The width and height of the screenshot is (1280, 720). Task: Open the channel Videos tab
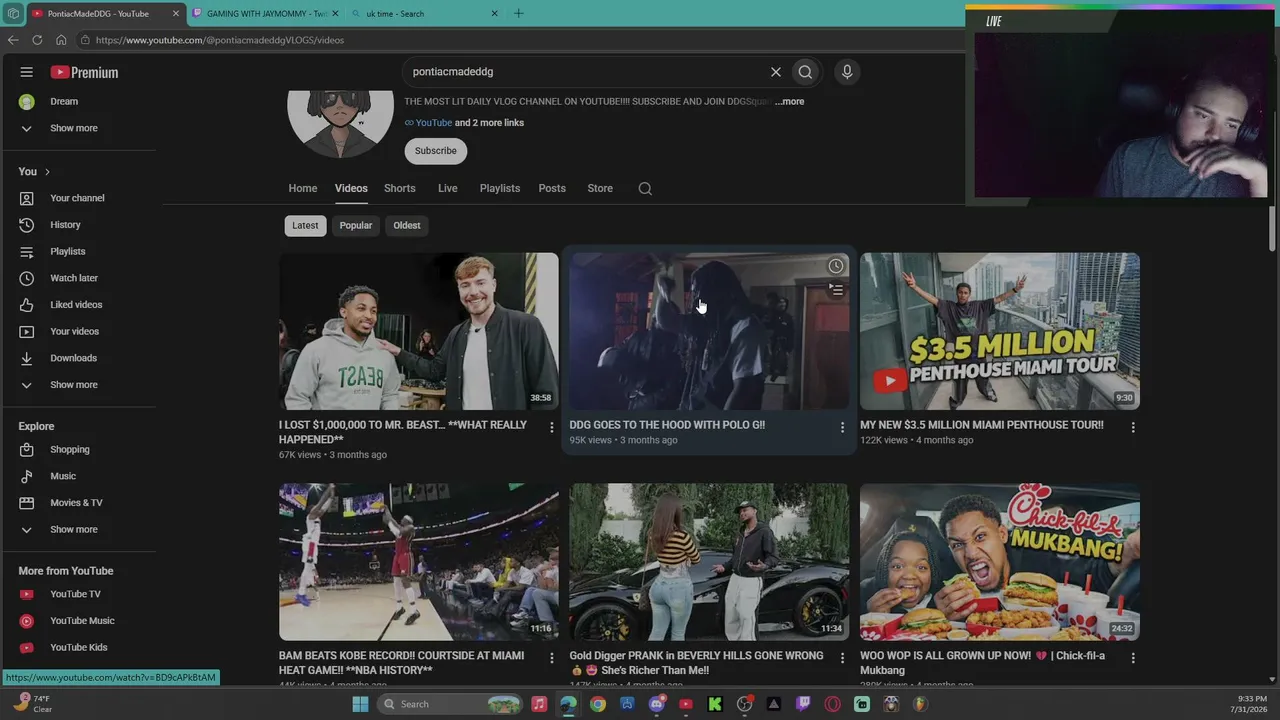[351, 188]
